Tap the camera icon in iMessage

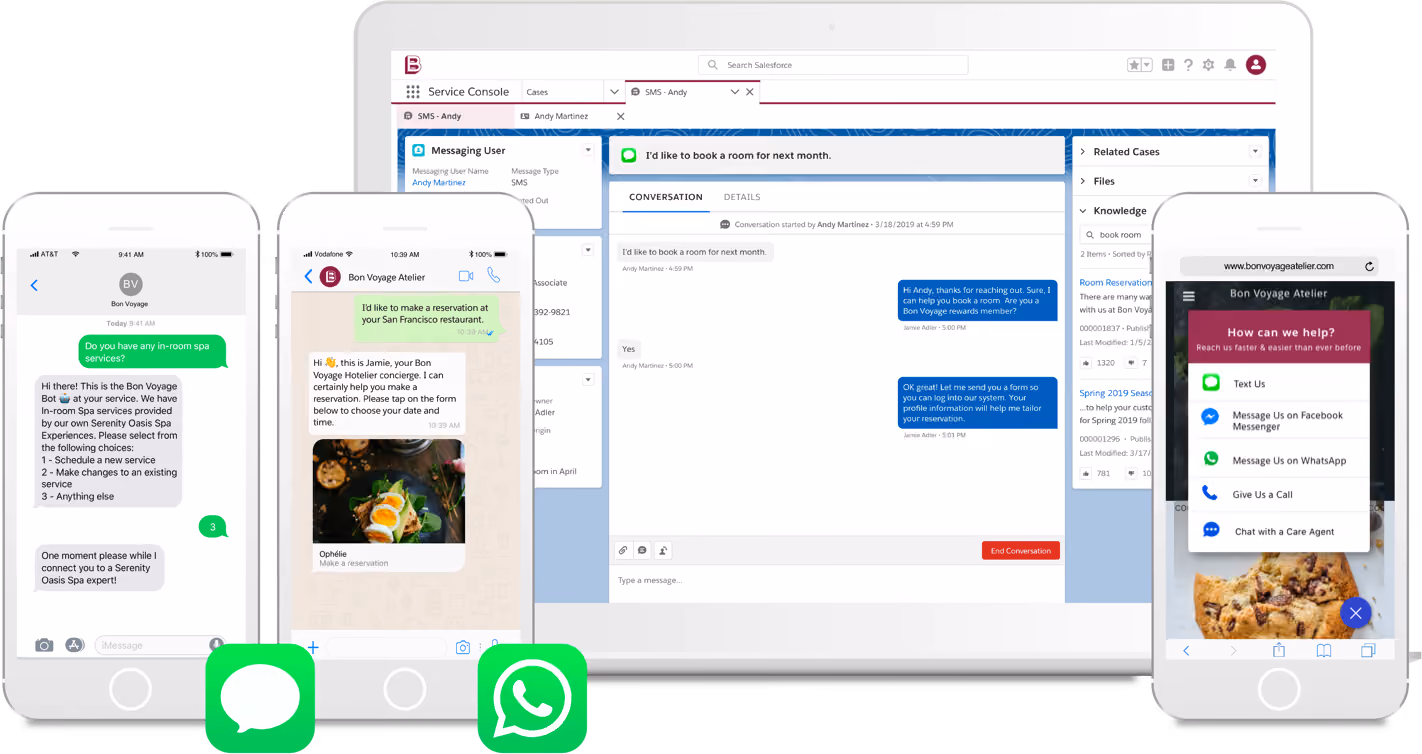tap(44, 645)
